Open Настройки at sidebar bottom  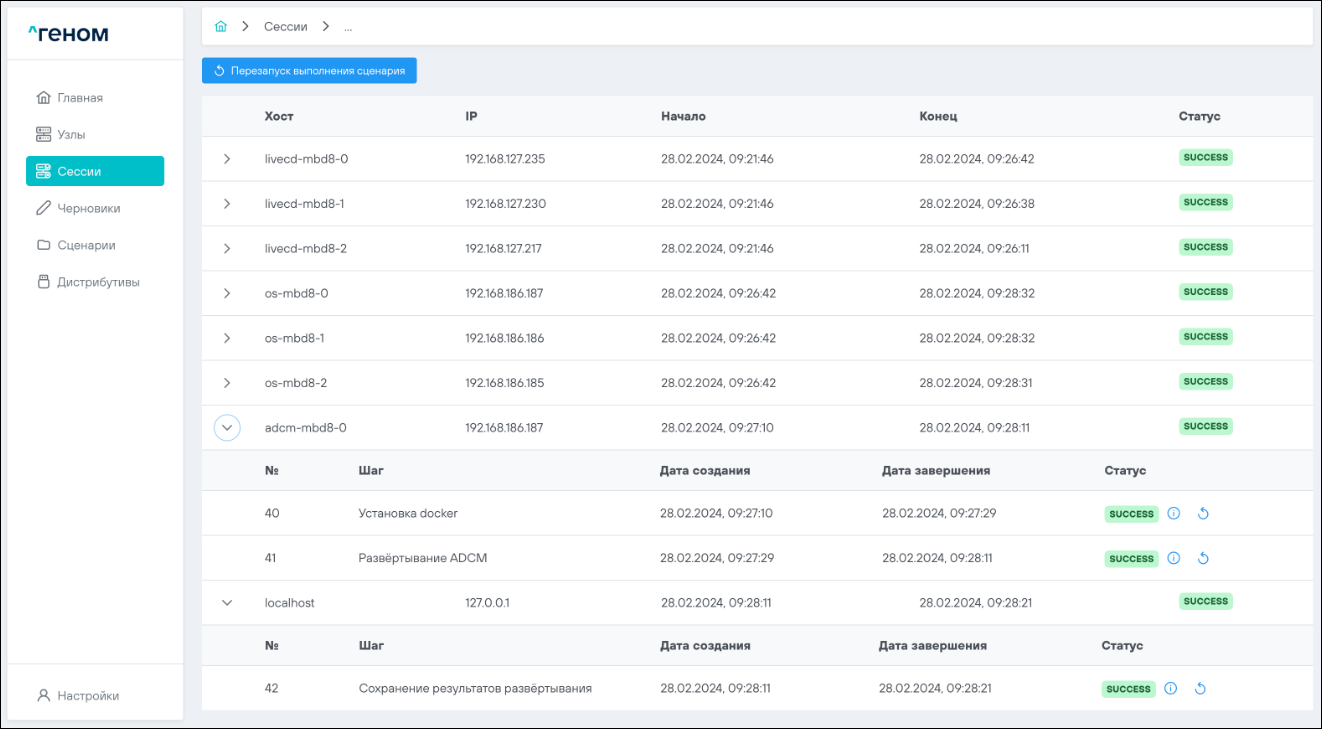(x=87, y=696)
